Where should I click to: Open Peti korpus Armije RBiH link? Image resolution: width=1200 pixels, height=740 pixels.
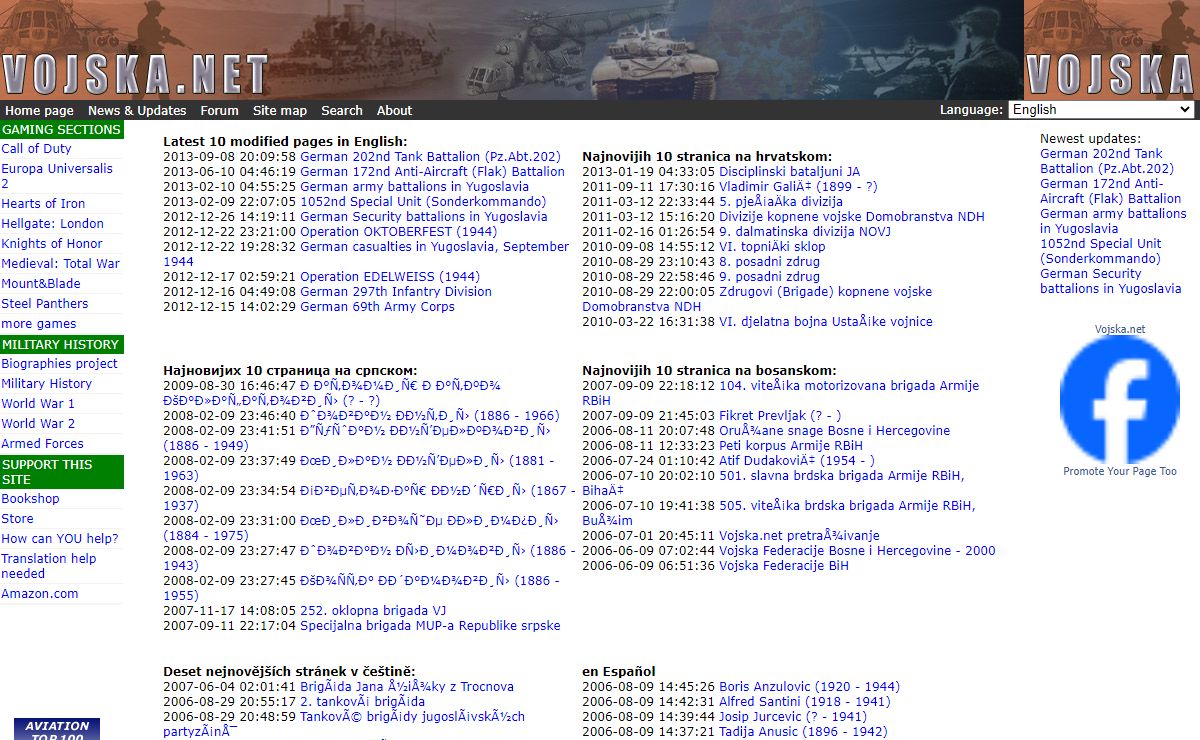point(791,446)
